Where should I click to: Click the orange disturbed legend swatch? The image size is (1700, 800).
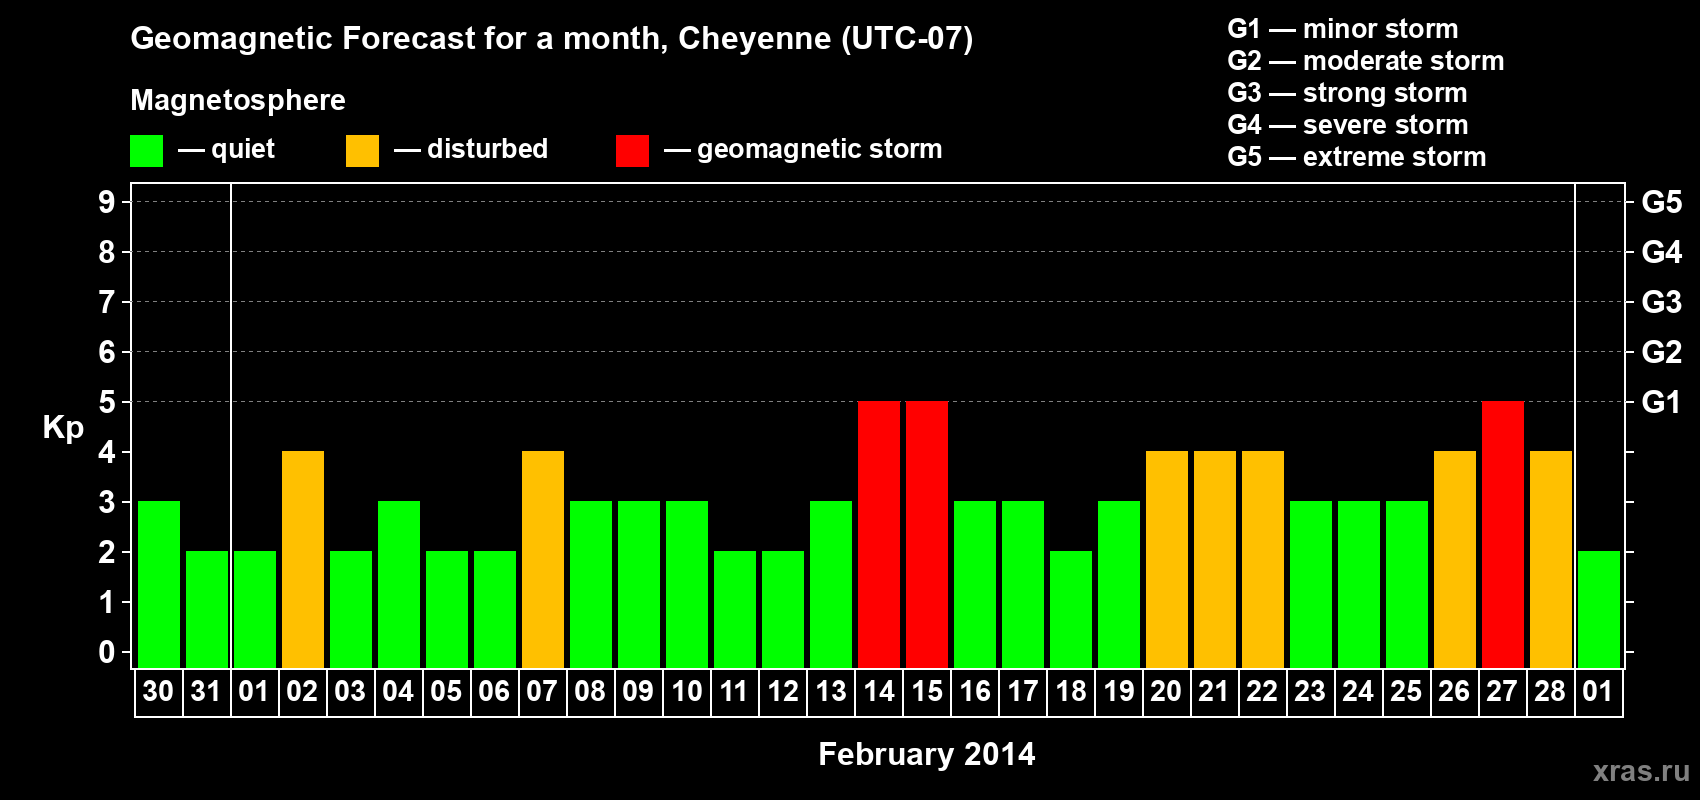coord(362,151)
